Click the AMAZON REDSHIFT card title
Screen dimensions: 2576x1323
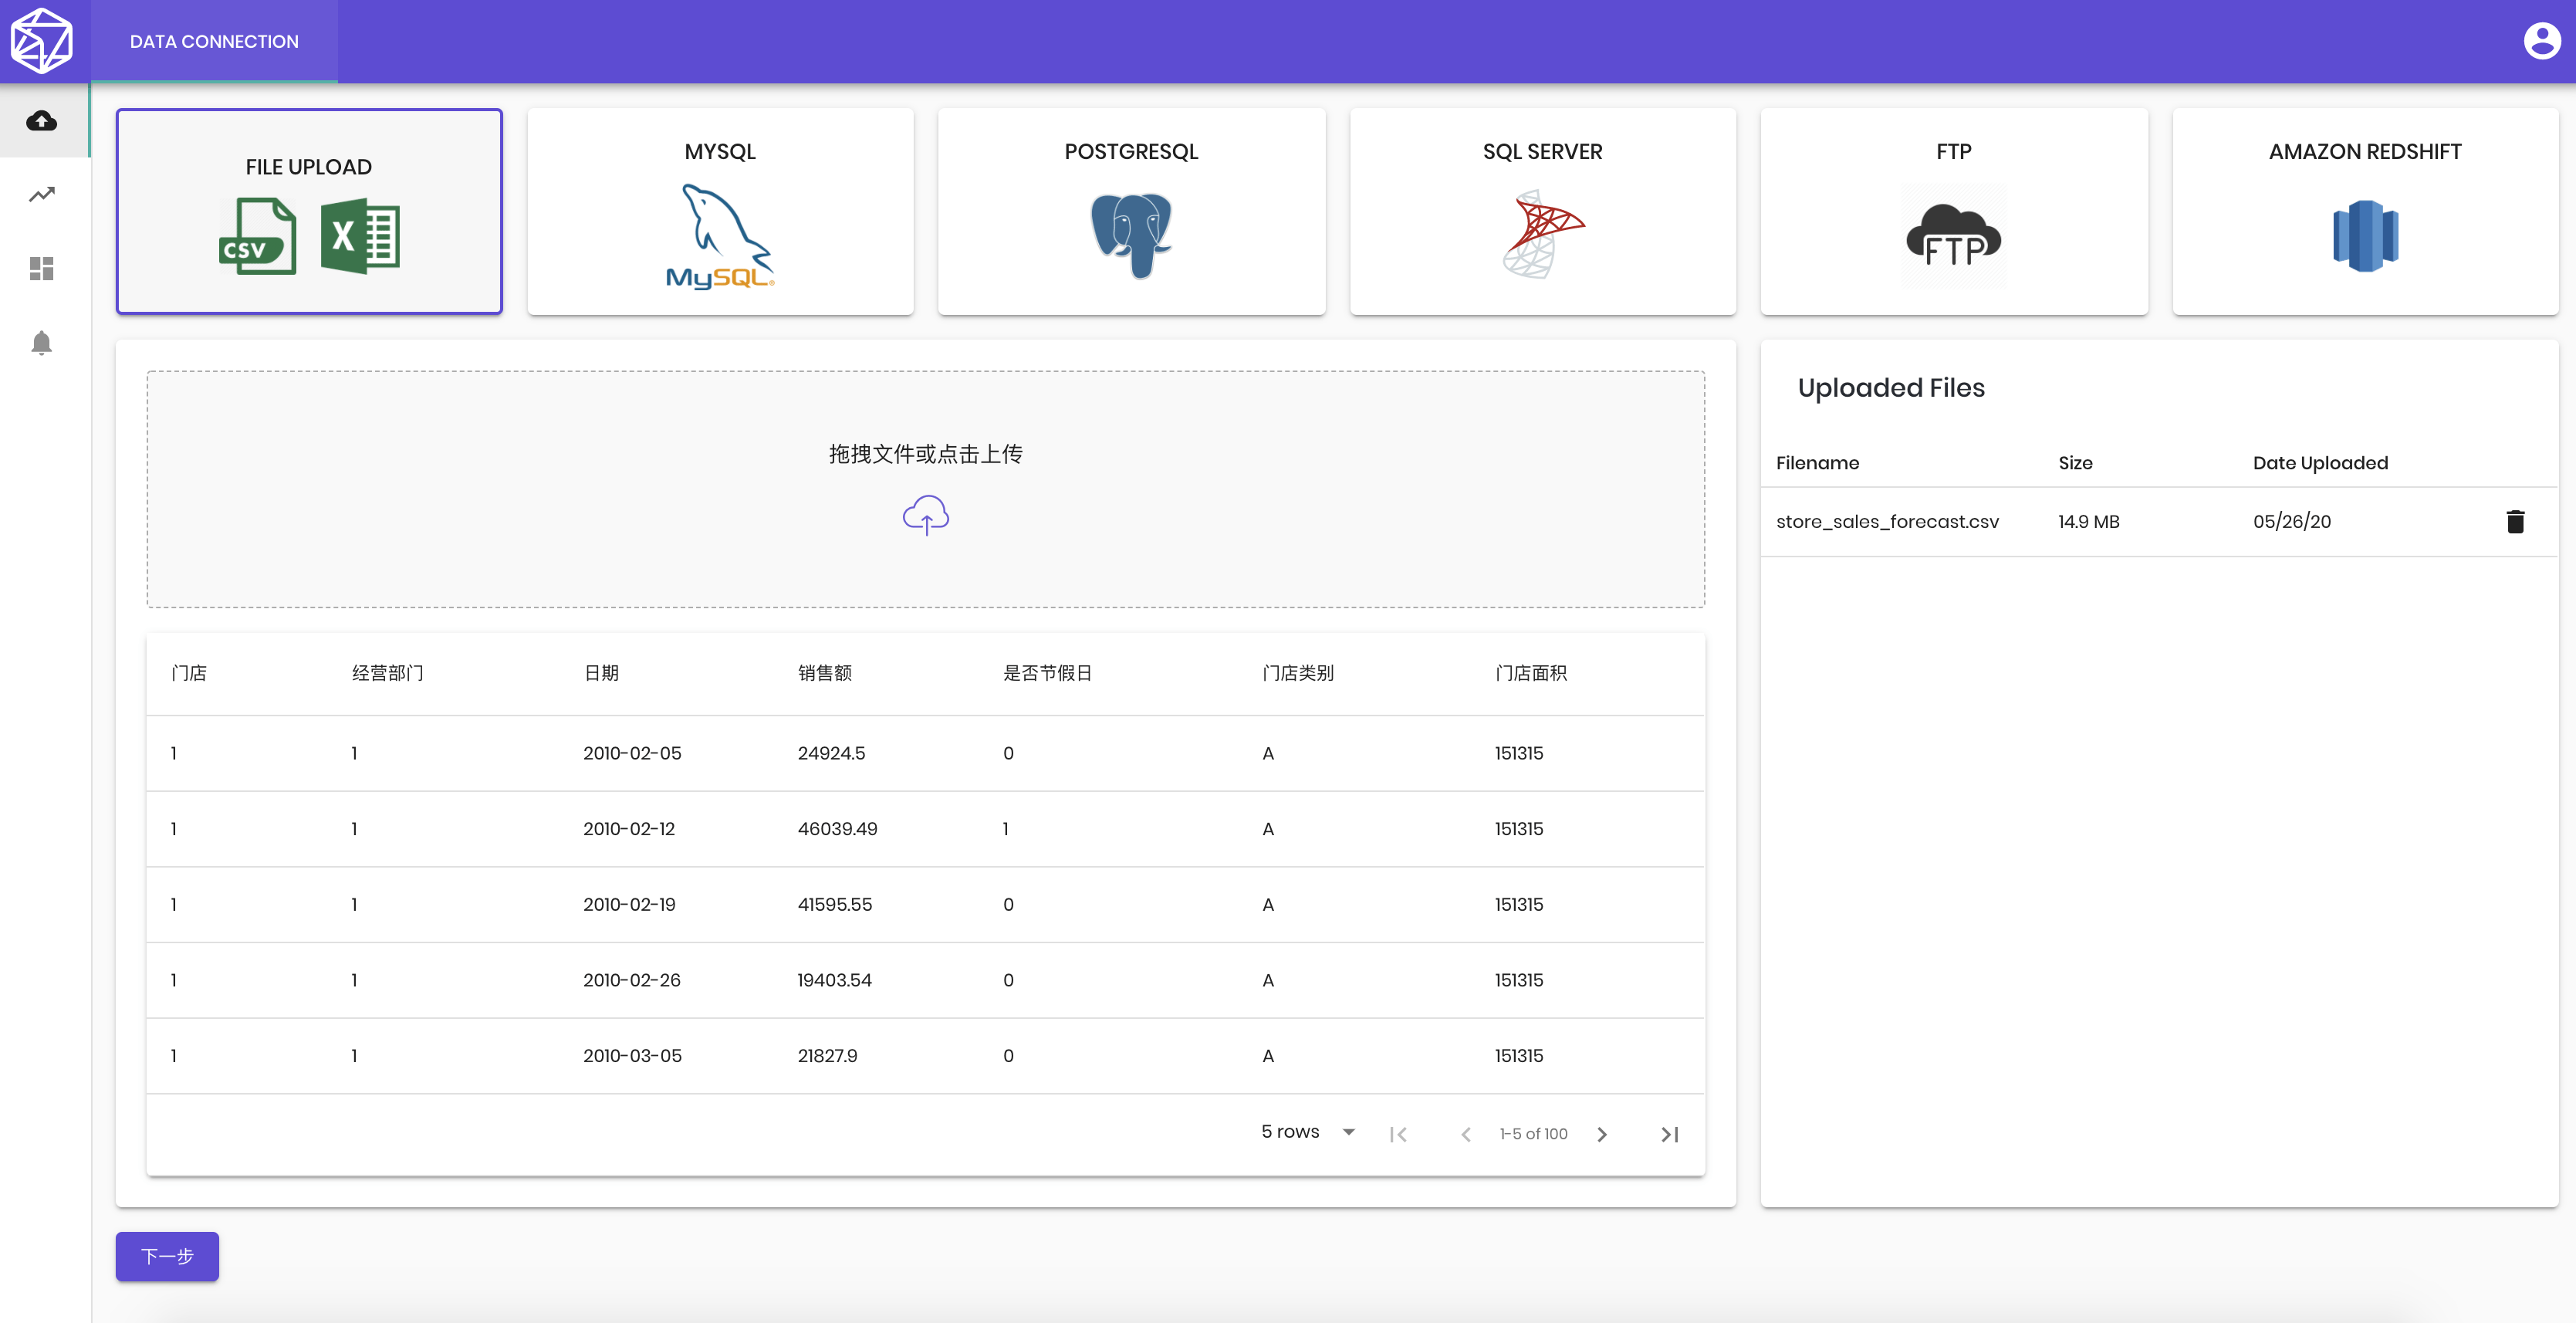[2365, 152]
